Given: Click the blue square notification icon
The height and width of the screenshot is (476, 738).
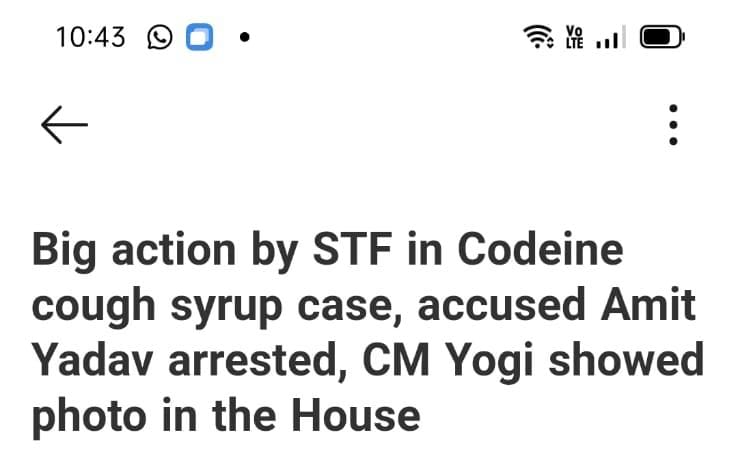Looking at the screenshot, I should tap(201, 38).
